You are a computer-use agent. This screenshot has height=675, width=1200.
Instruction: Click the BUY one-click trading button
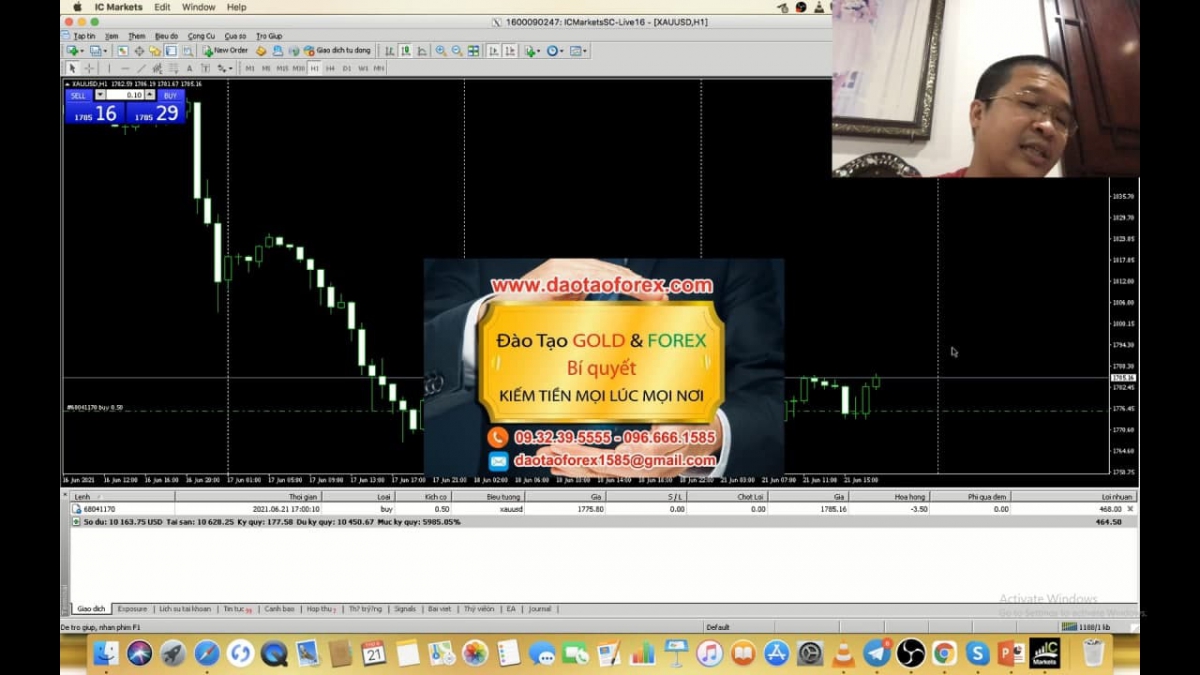tap(170, 95)
